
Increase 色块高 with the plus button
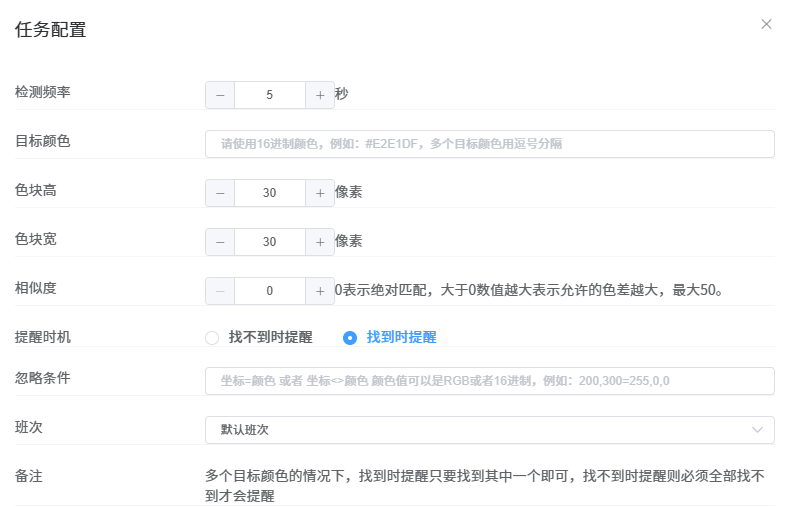(x=320, y=193)
